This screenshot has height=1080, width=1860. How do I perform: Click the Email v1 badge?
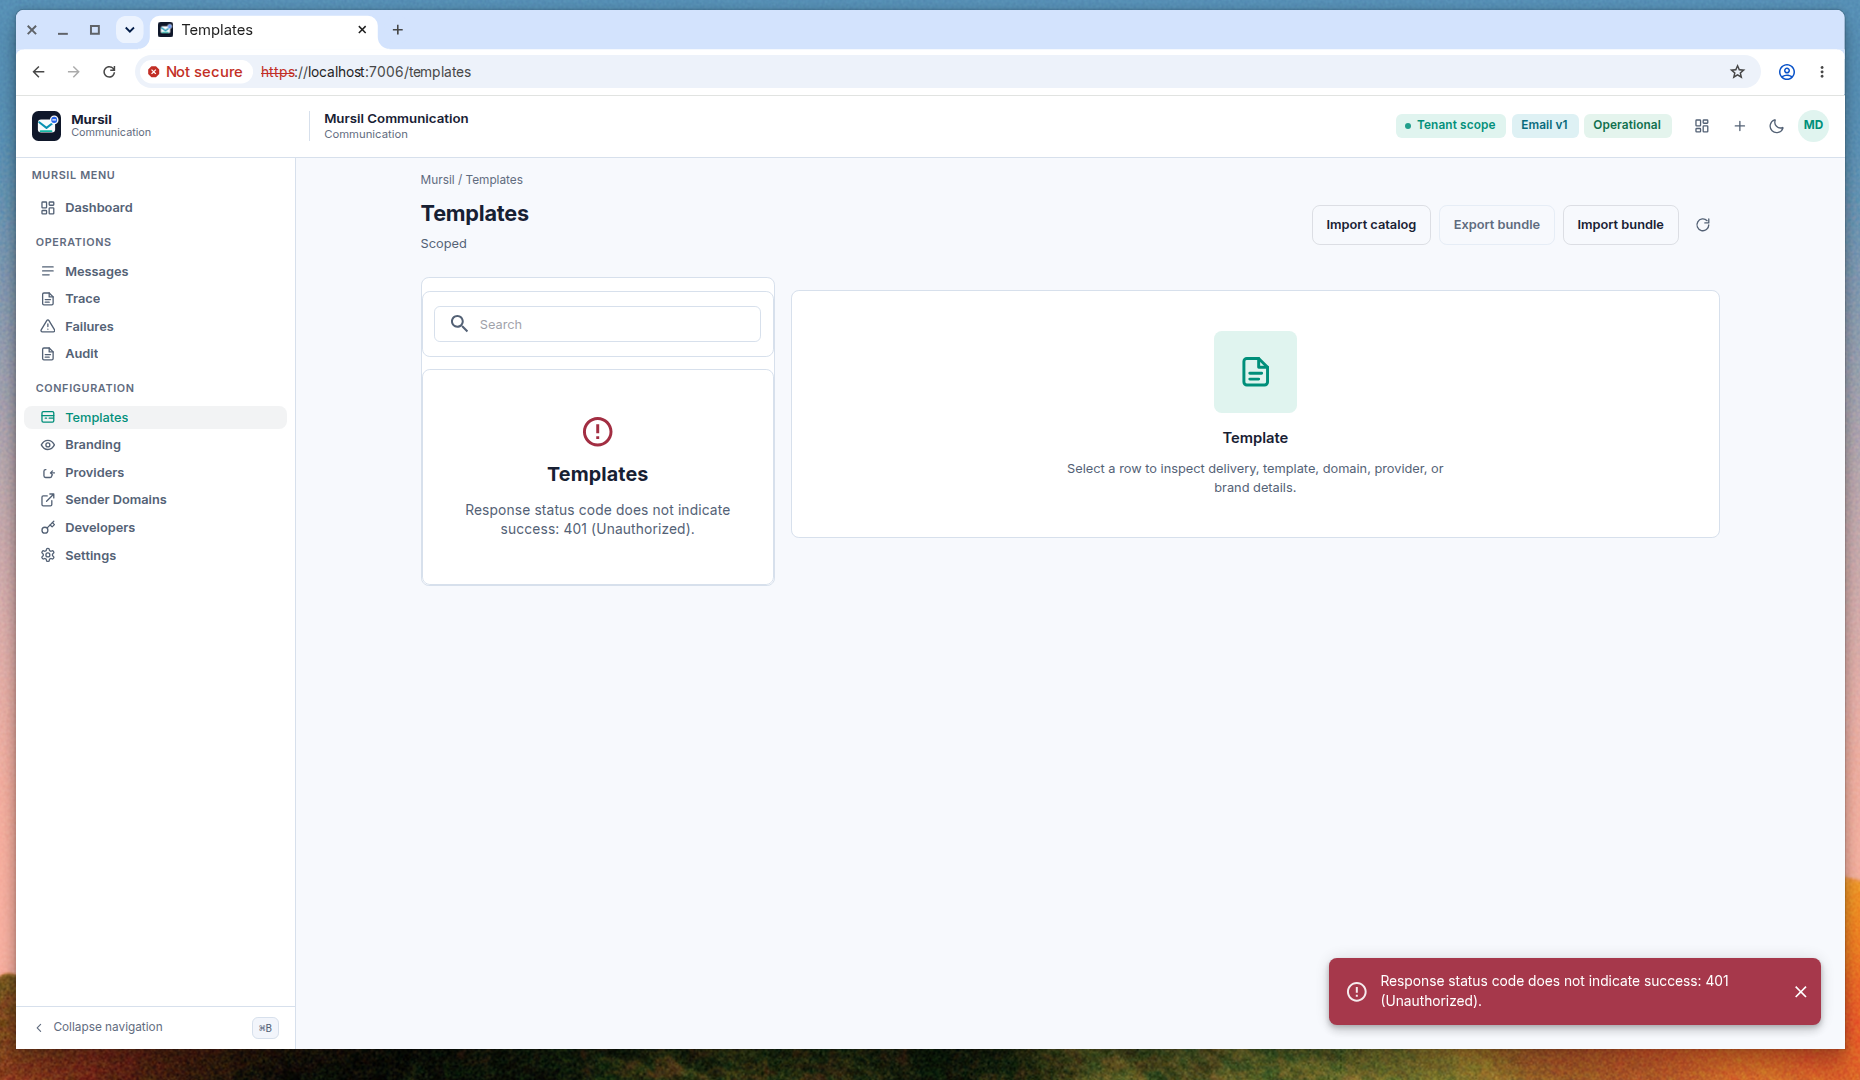[x=1545, y=125]
